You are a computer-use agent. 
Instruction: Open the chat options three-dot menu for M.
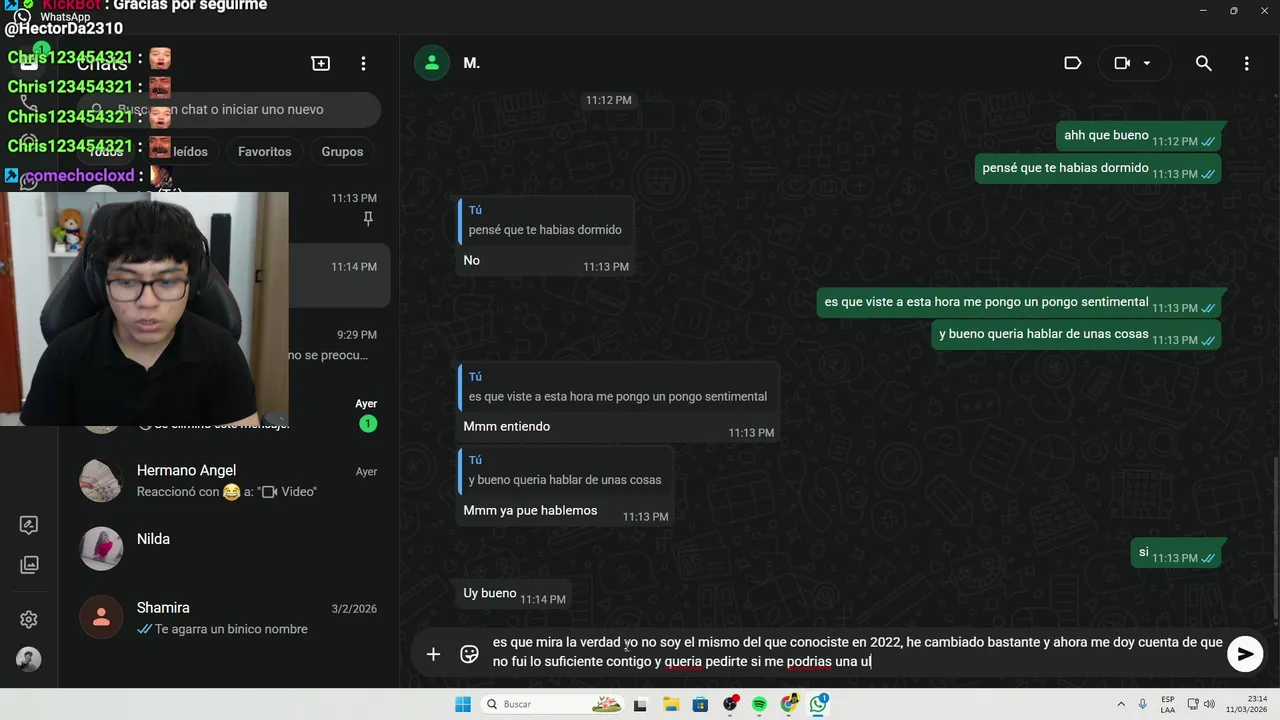[1246, 63]
